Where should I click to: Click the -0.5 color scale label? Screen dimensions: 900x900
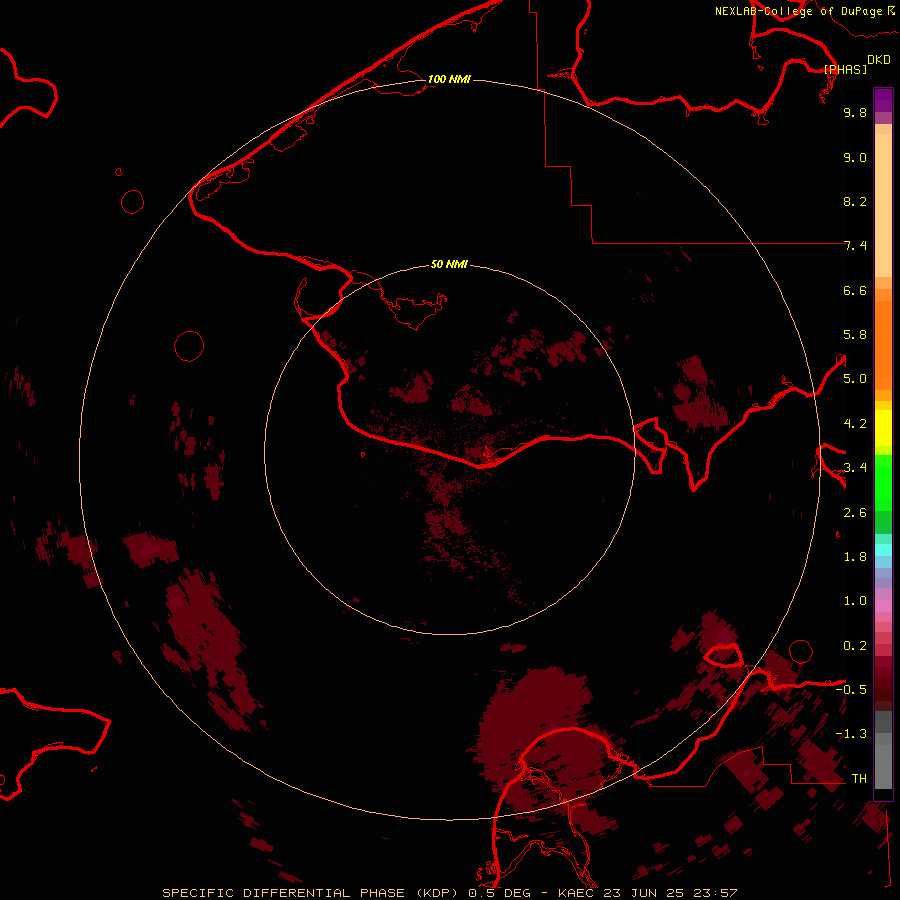[x=851, y=690]
